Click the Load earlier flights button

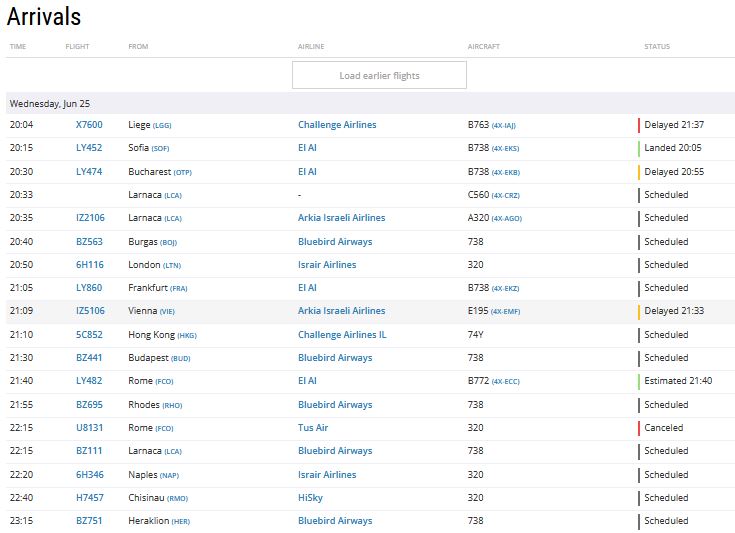click(379, 75)
